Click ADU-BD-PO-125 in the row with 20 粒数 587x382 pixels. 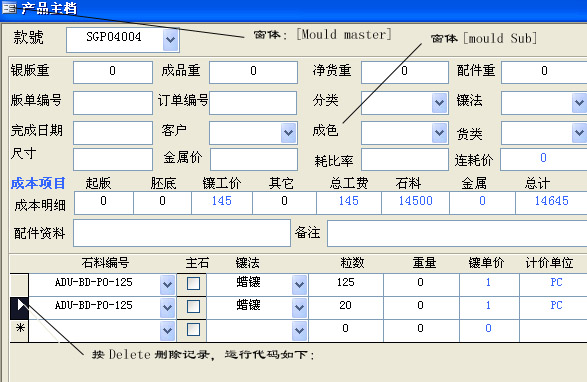[94, 306]
